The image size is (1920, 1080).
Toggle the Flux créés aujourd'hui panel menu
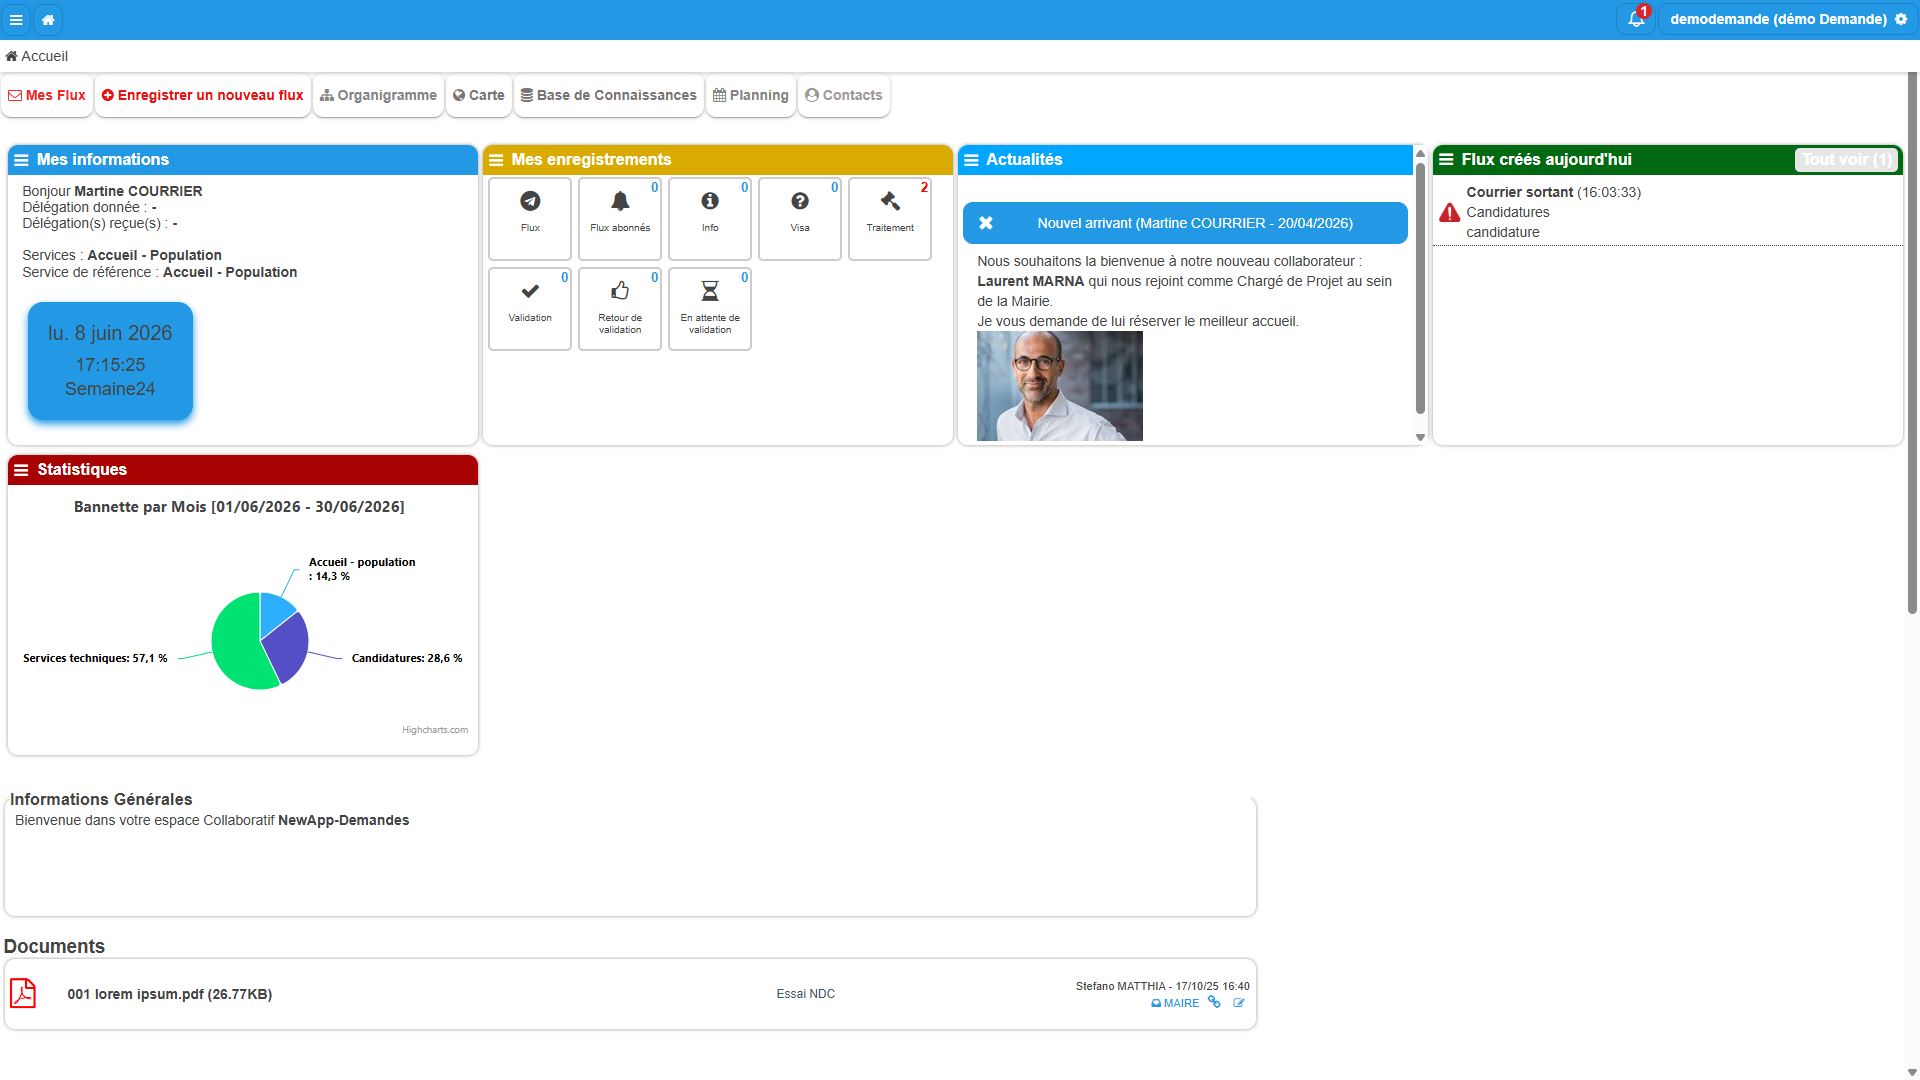[1446, 160]
